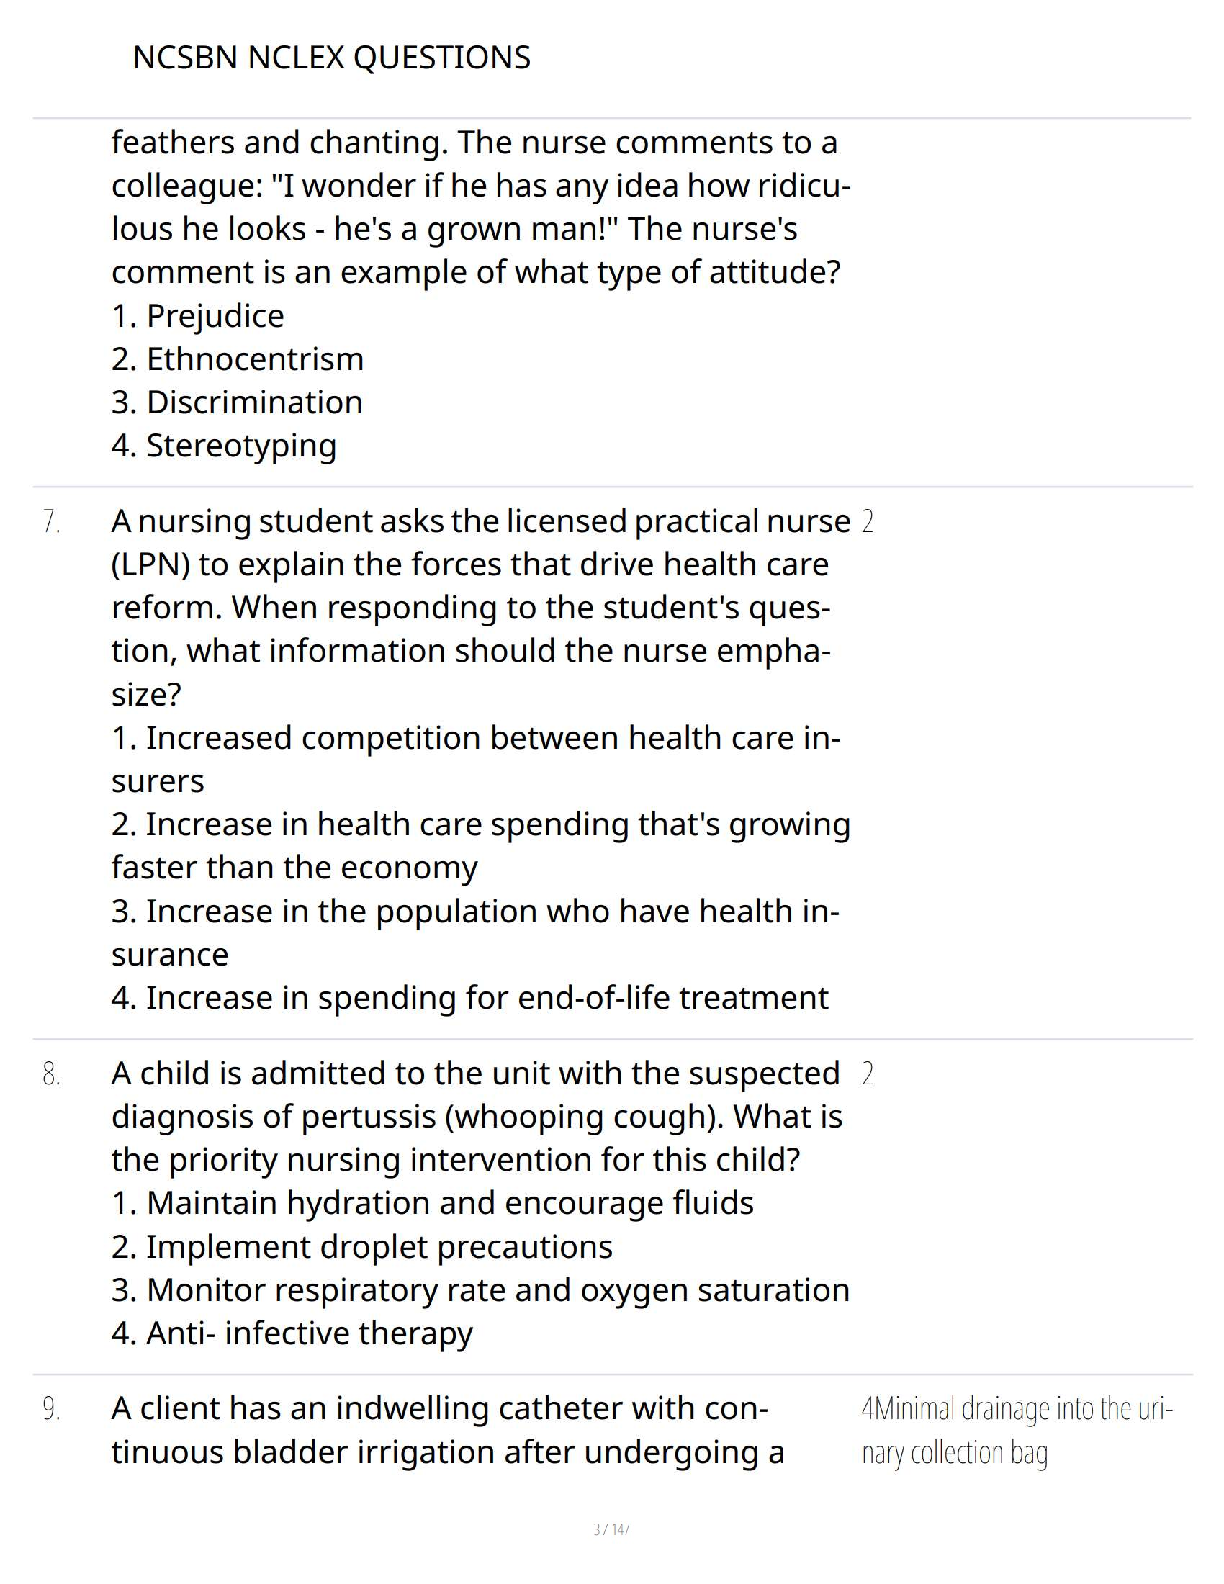Click the answer key beside question 7
This screenshot has height=1584, width=1224.
click(867, 521)
